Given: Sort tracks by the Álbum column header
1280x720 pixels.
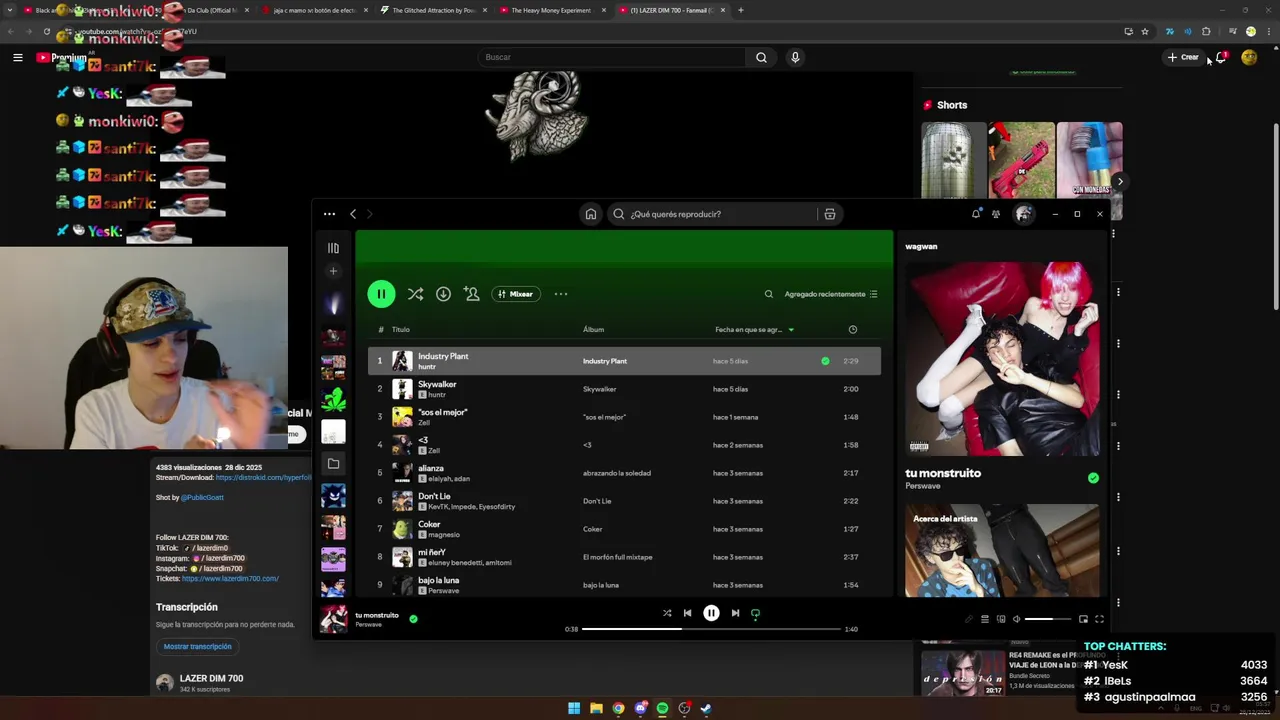Looking at the screenshot, I should 593,329.
